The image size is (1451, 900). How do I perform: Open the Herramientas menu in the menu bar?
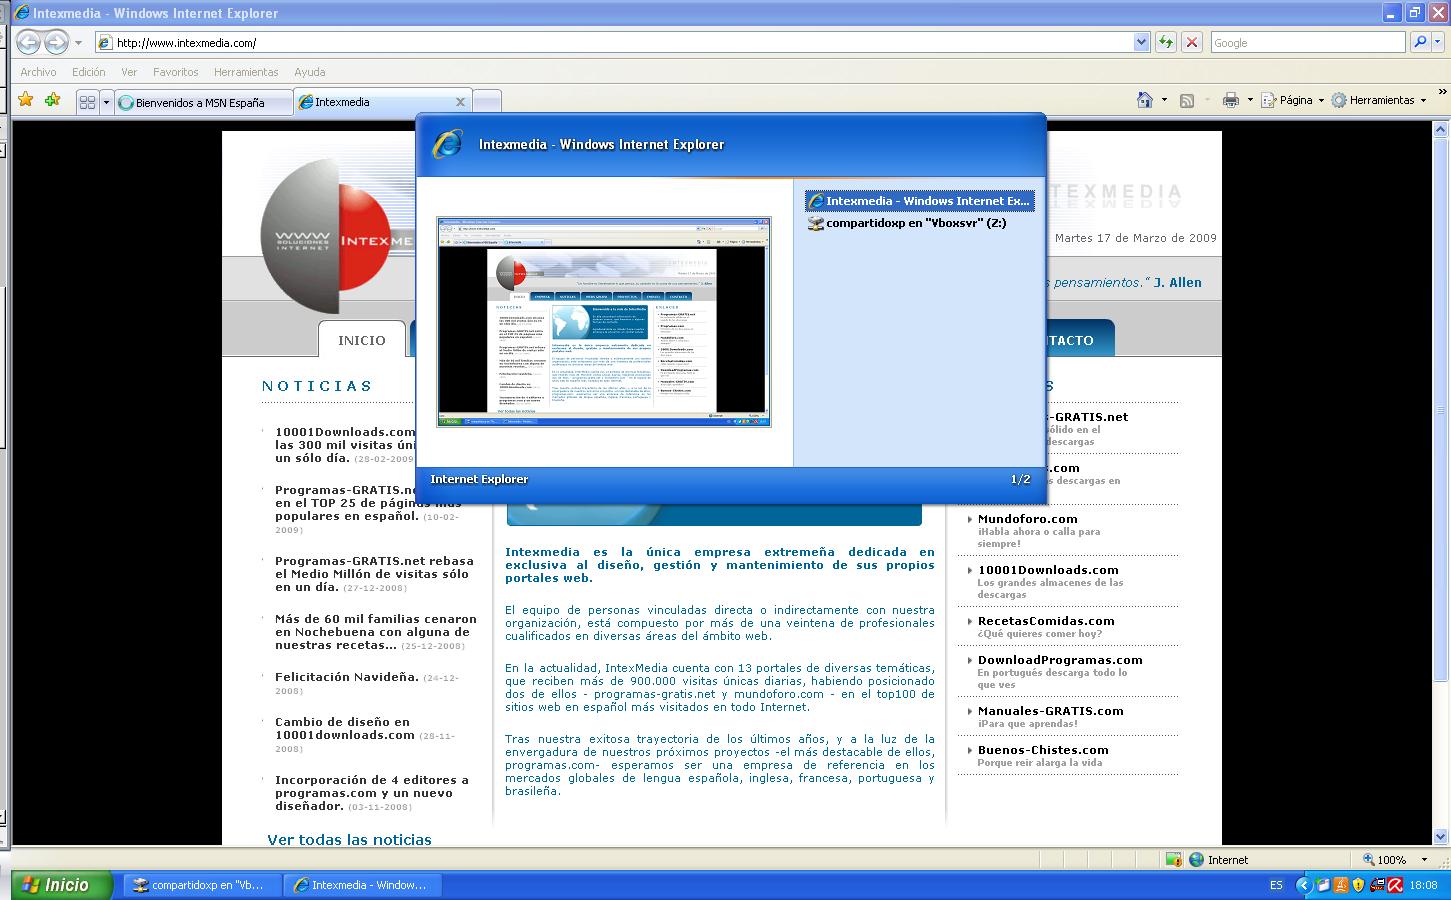[x=246, y=72]
